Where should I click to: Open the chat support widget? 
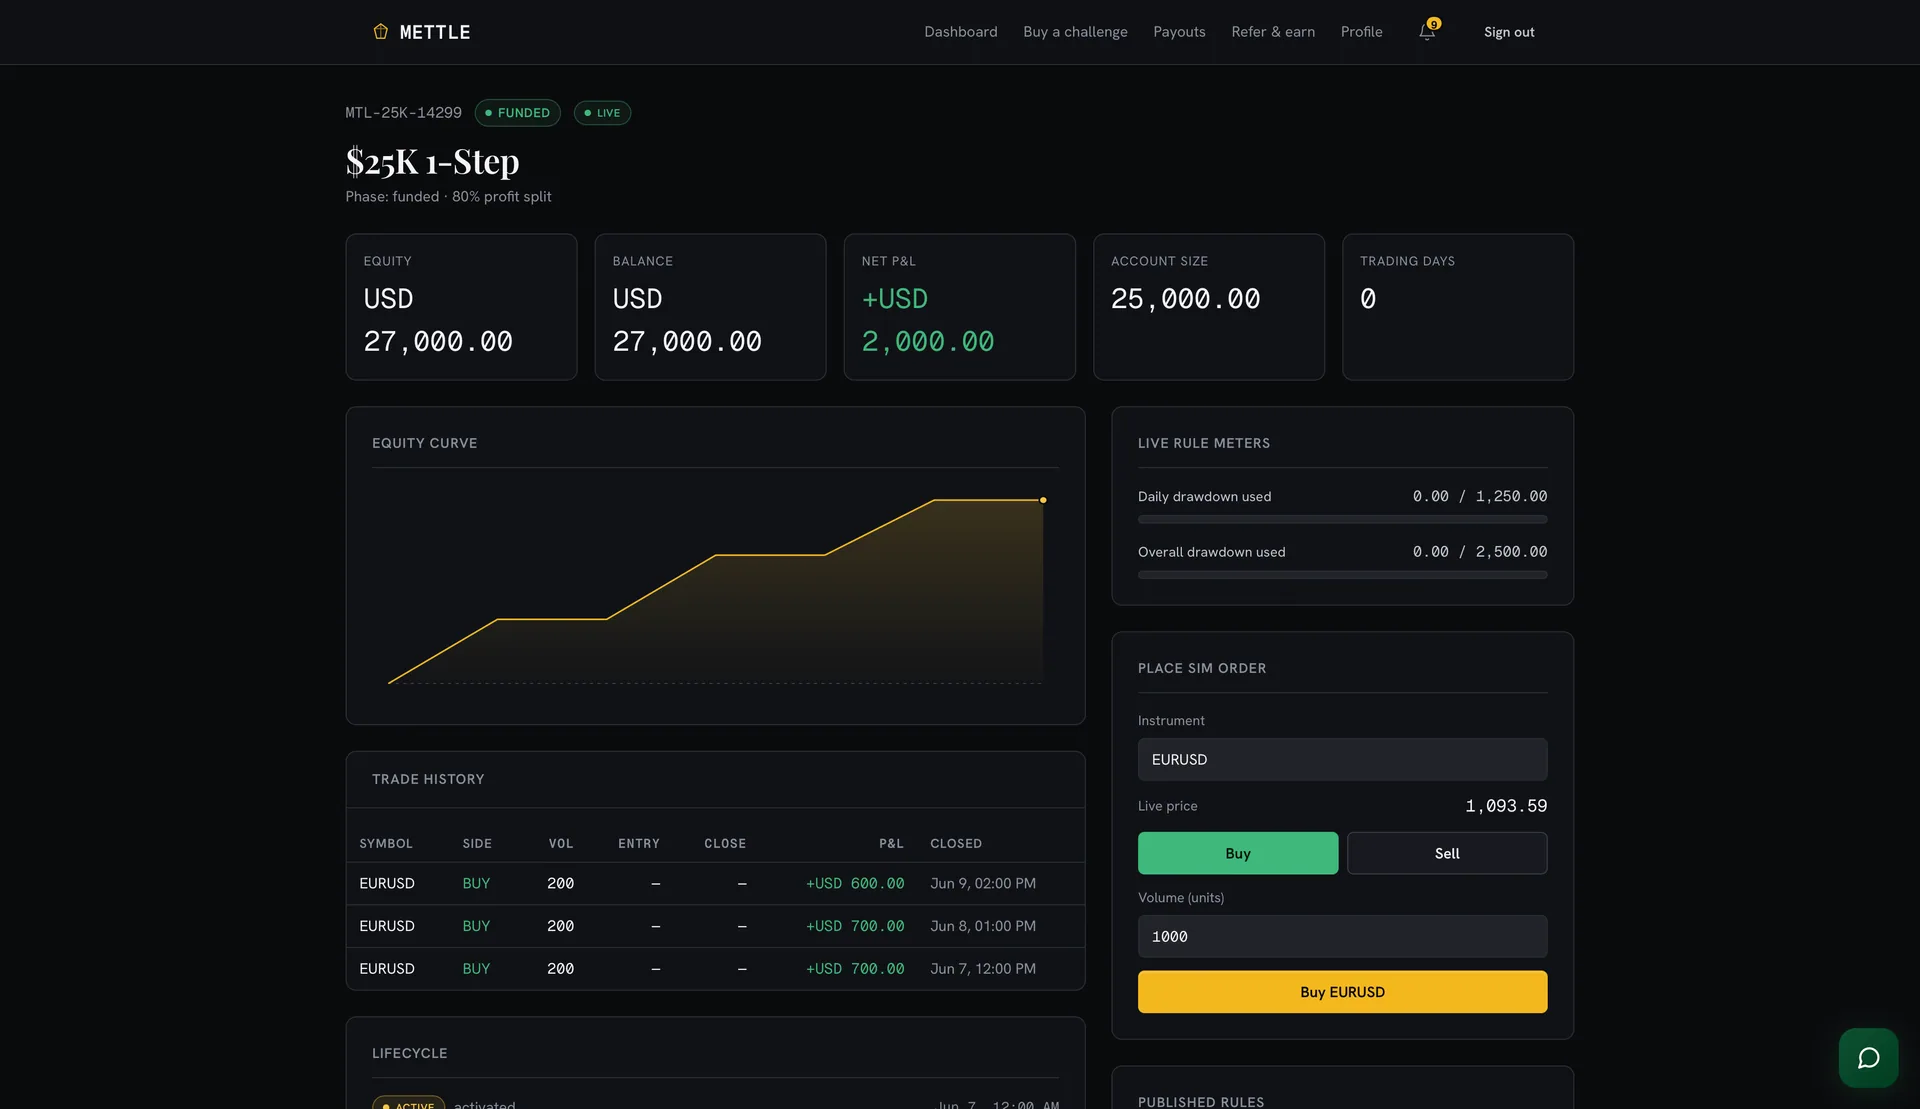point(1868,1058)
